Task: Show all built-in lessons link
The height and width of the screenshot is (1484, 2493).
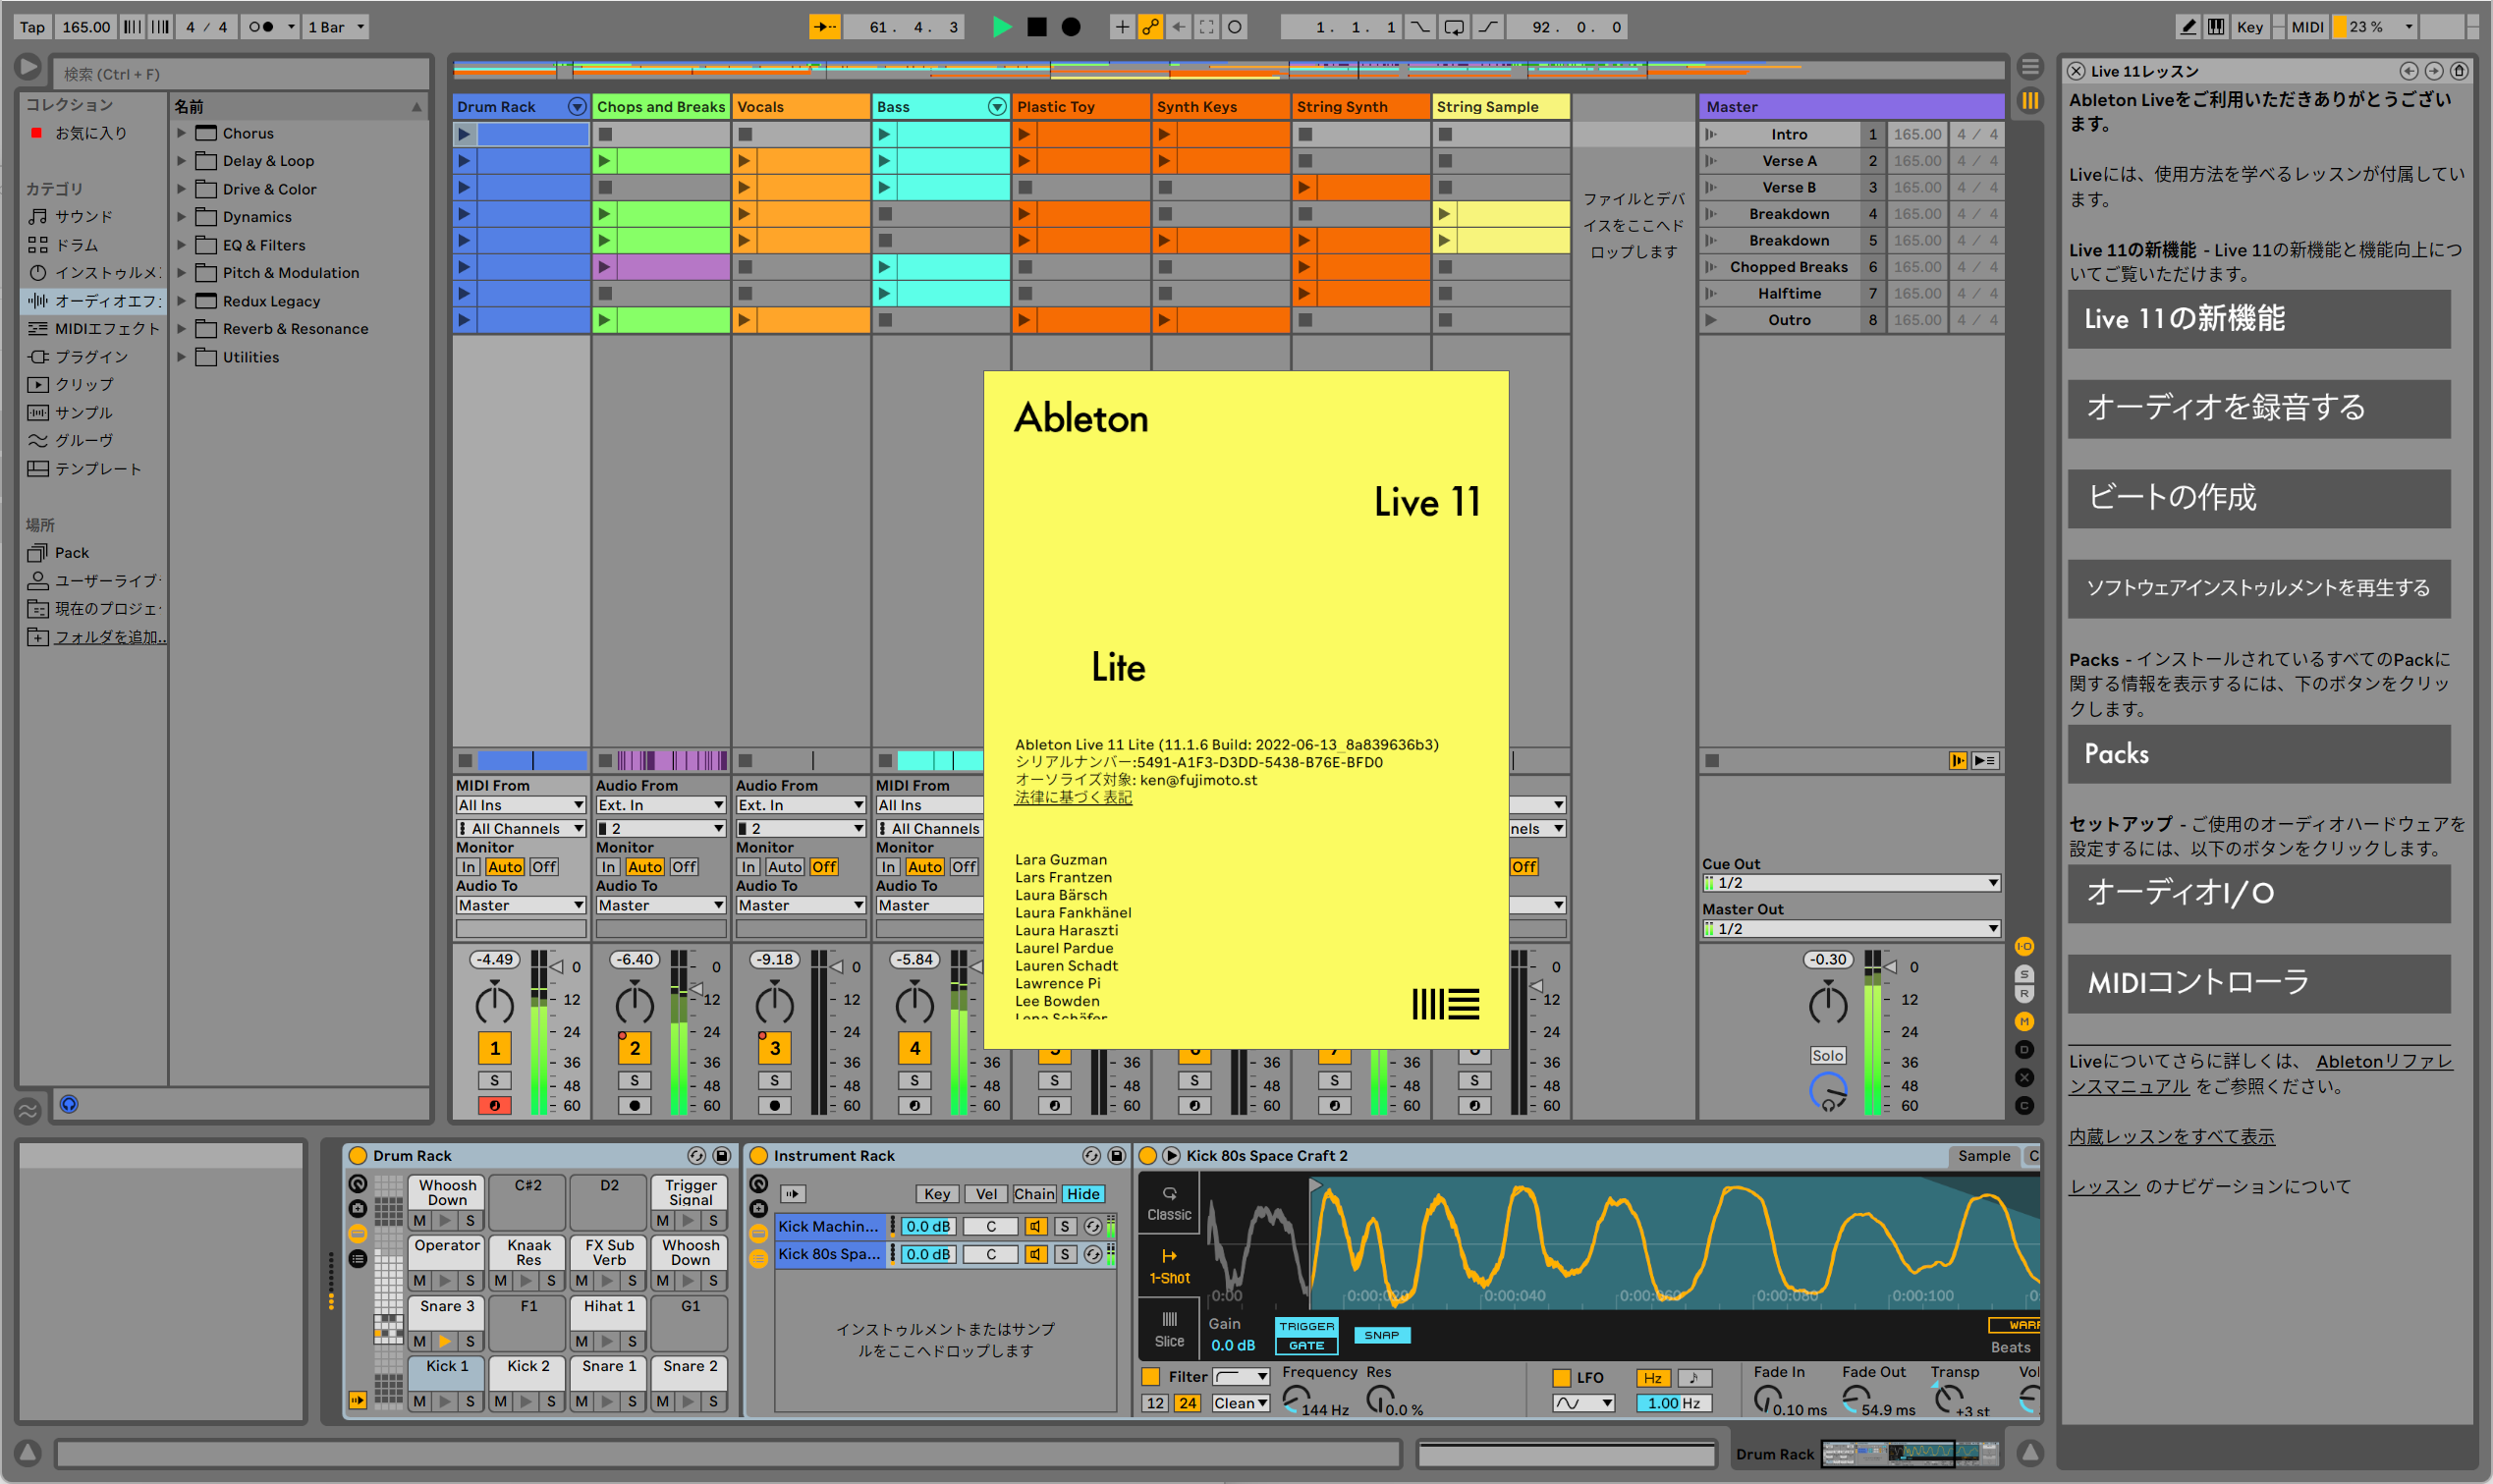Action: [2172, 1136]
